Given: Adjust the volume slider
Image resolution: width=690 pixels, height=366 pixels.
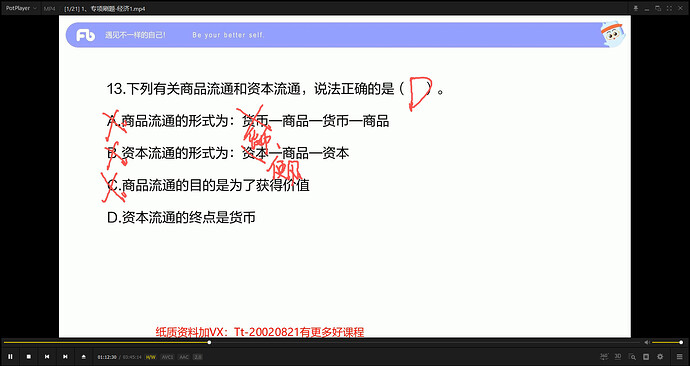Looking at the screenshot, I should click(x=667, y=342).
